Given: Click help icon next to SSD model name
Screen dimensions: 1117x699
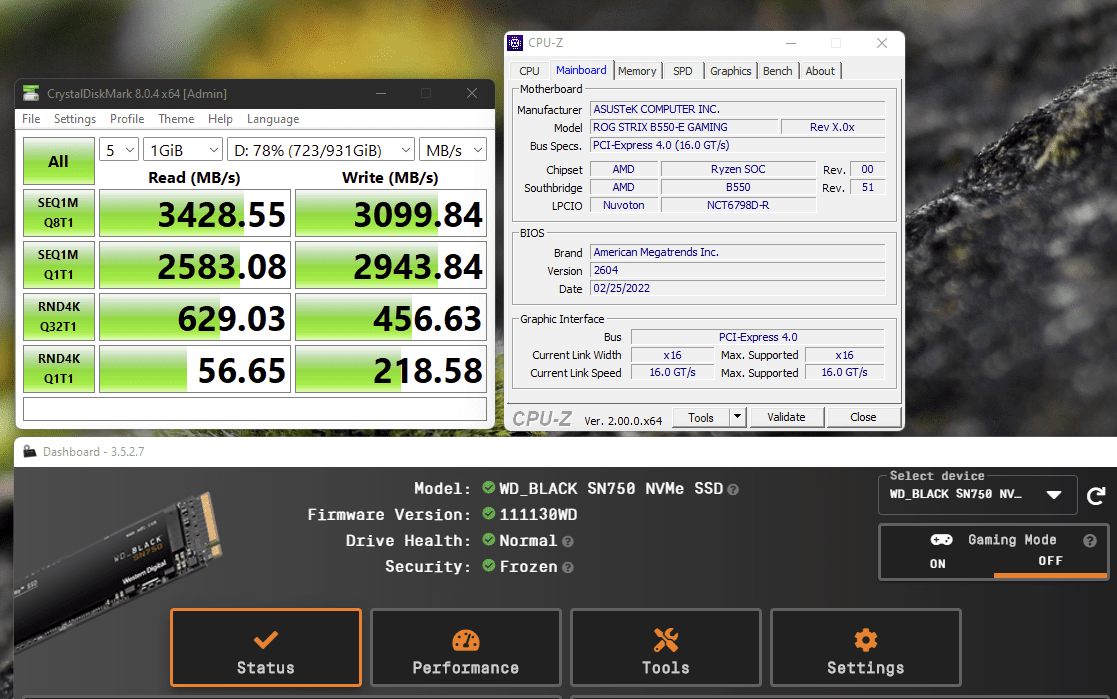Looking at the screenshot, I should pyautogui.click(x=733, y=490).
